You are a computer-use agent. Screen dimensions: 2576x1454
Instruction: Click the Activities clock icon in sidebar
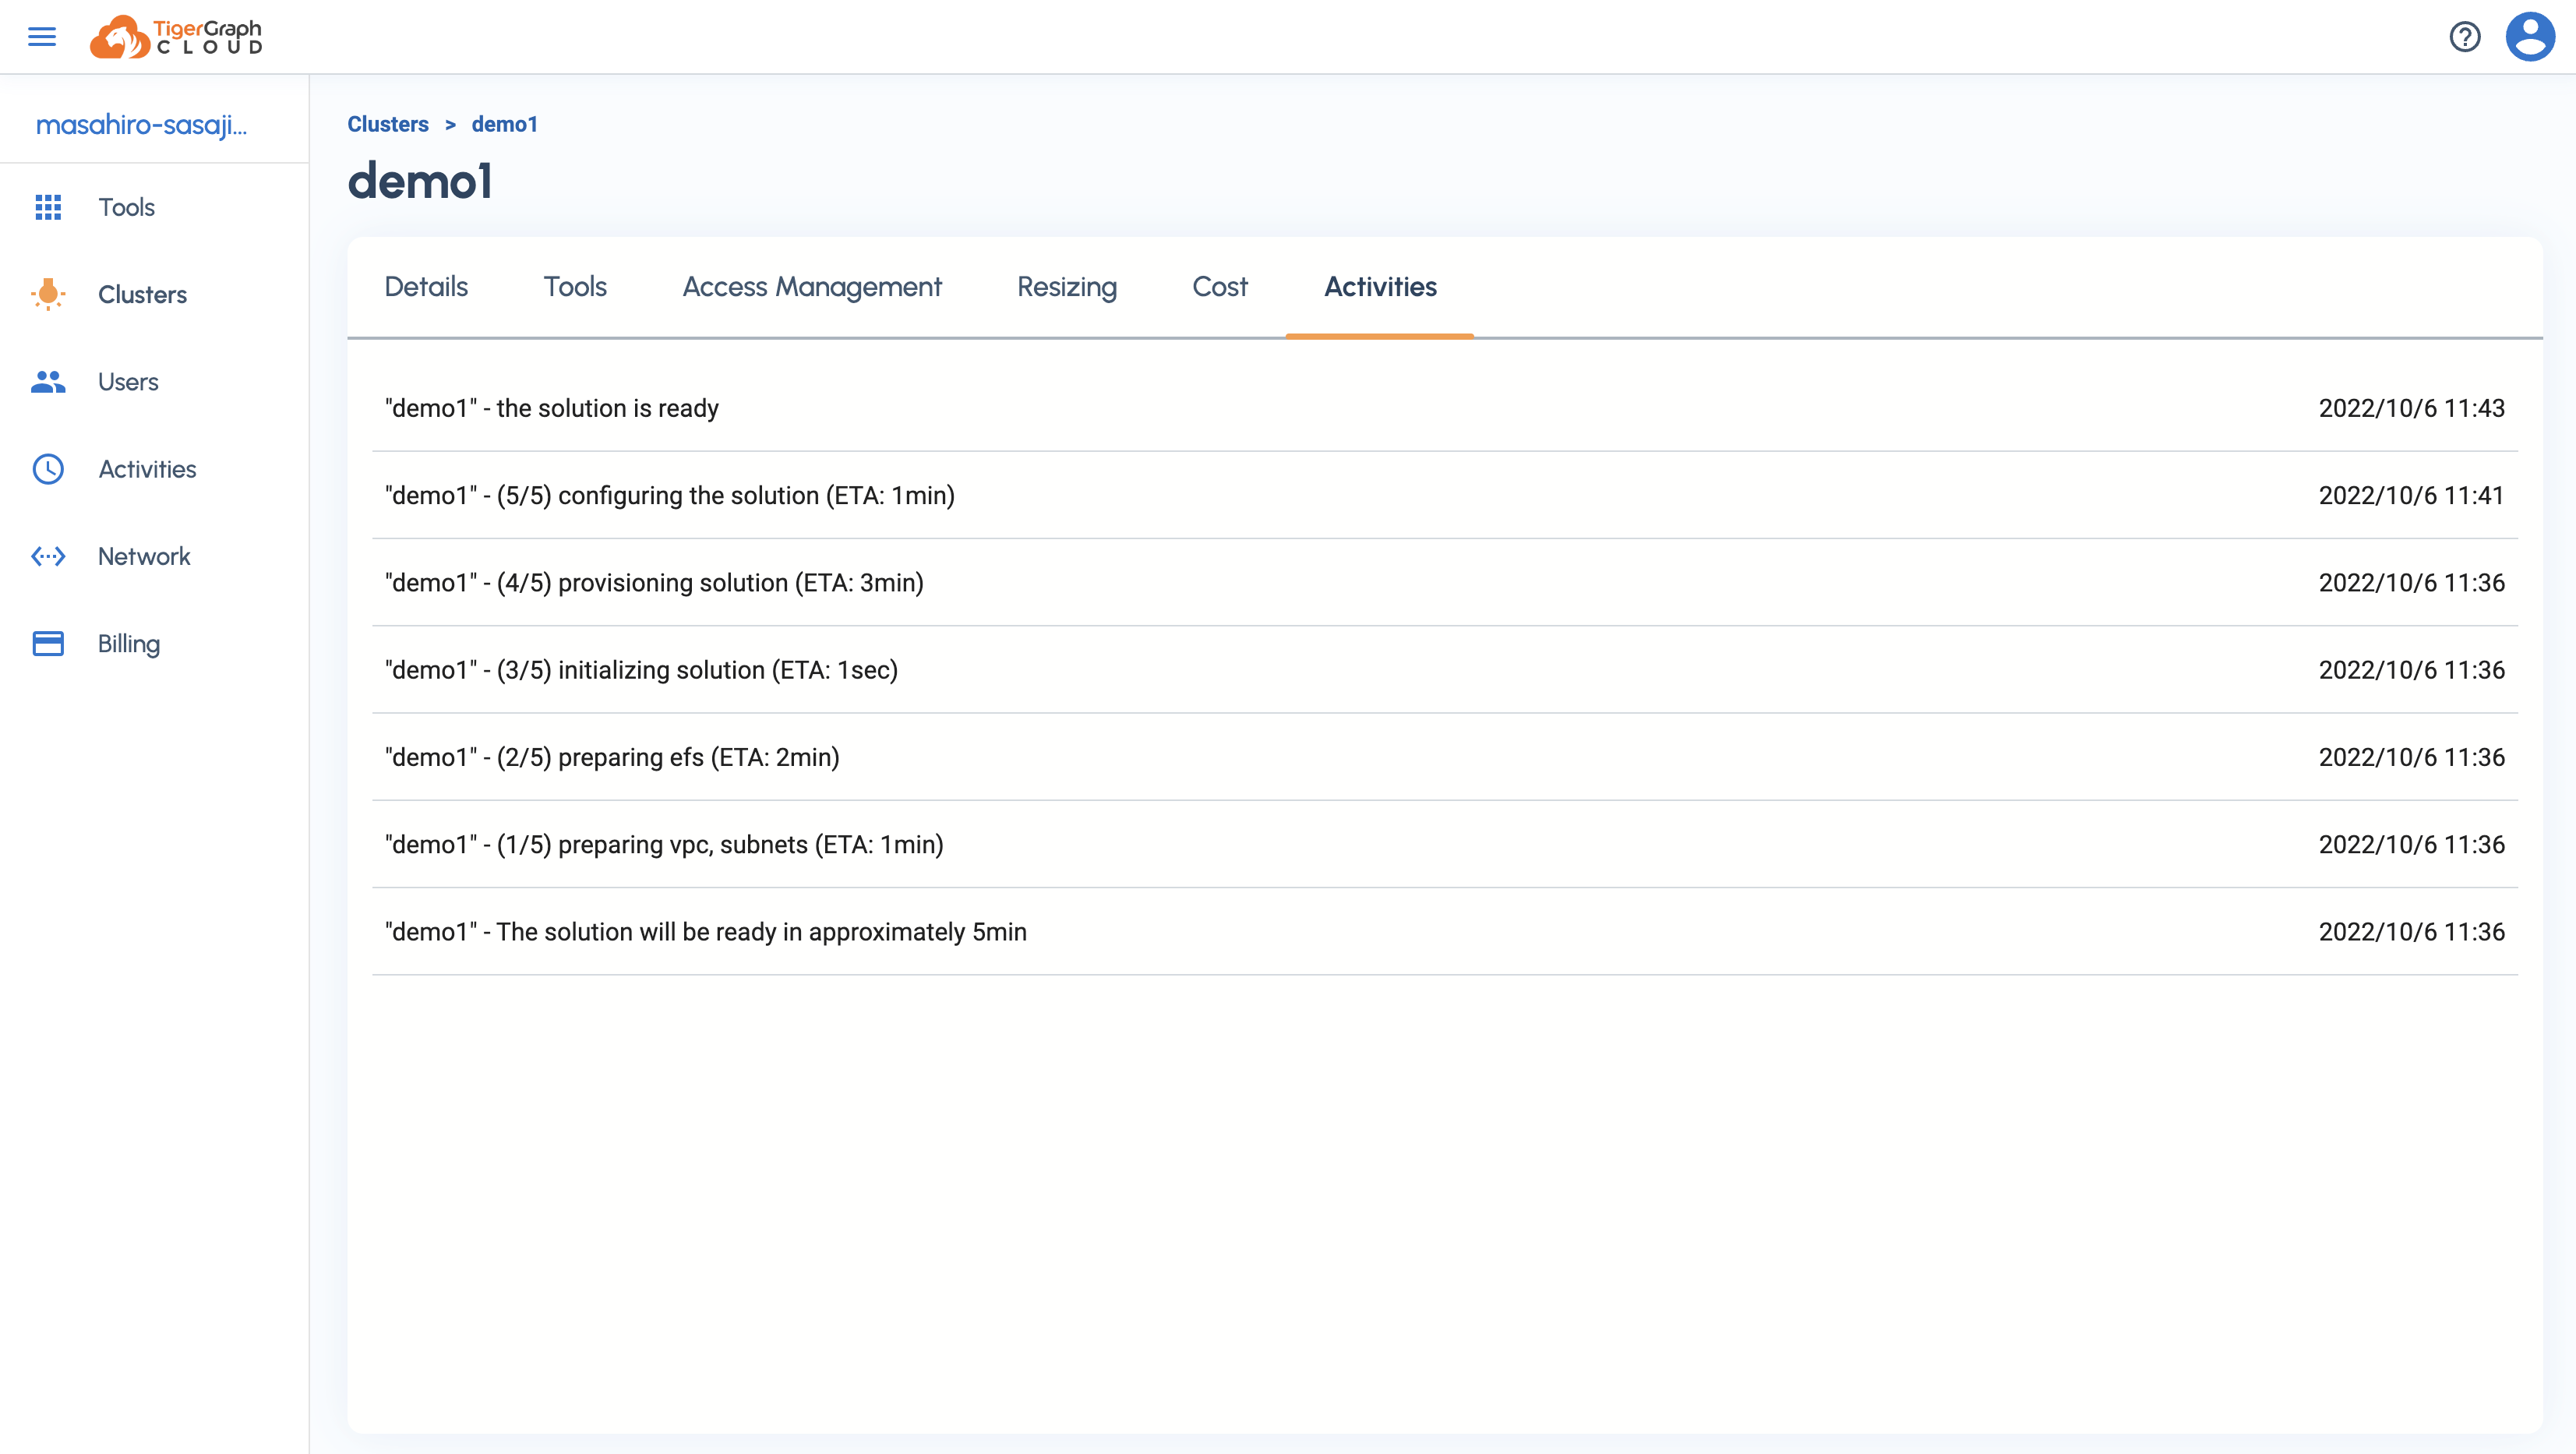(x=48, y=469)
